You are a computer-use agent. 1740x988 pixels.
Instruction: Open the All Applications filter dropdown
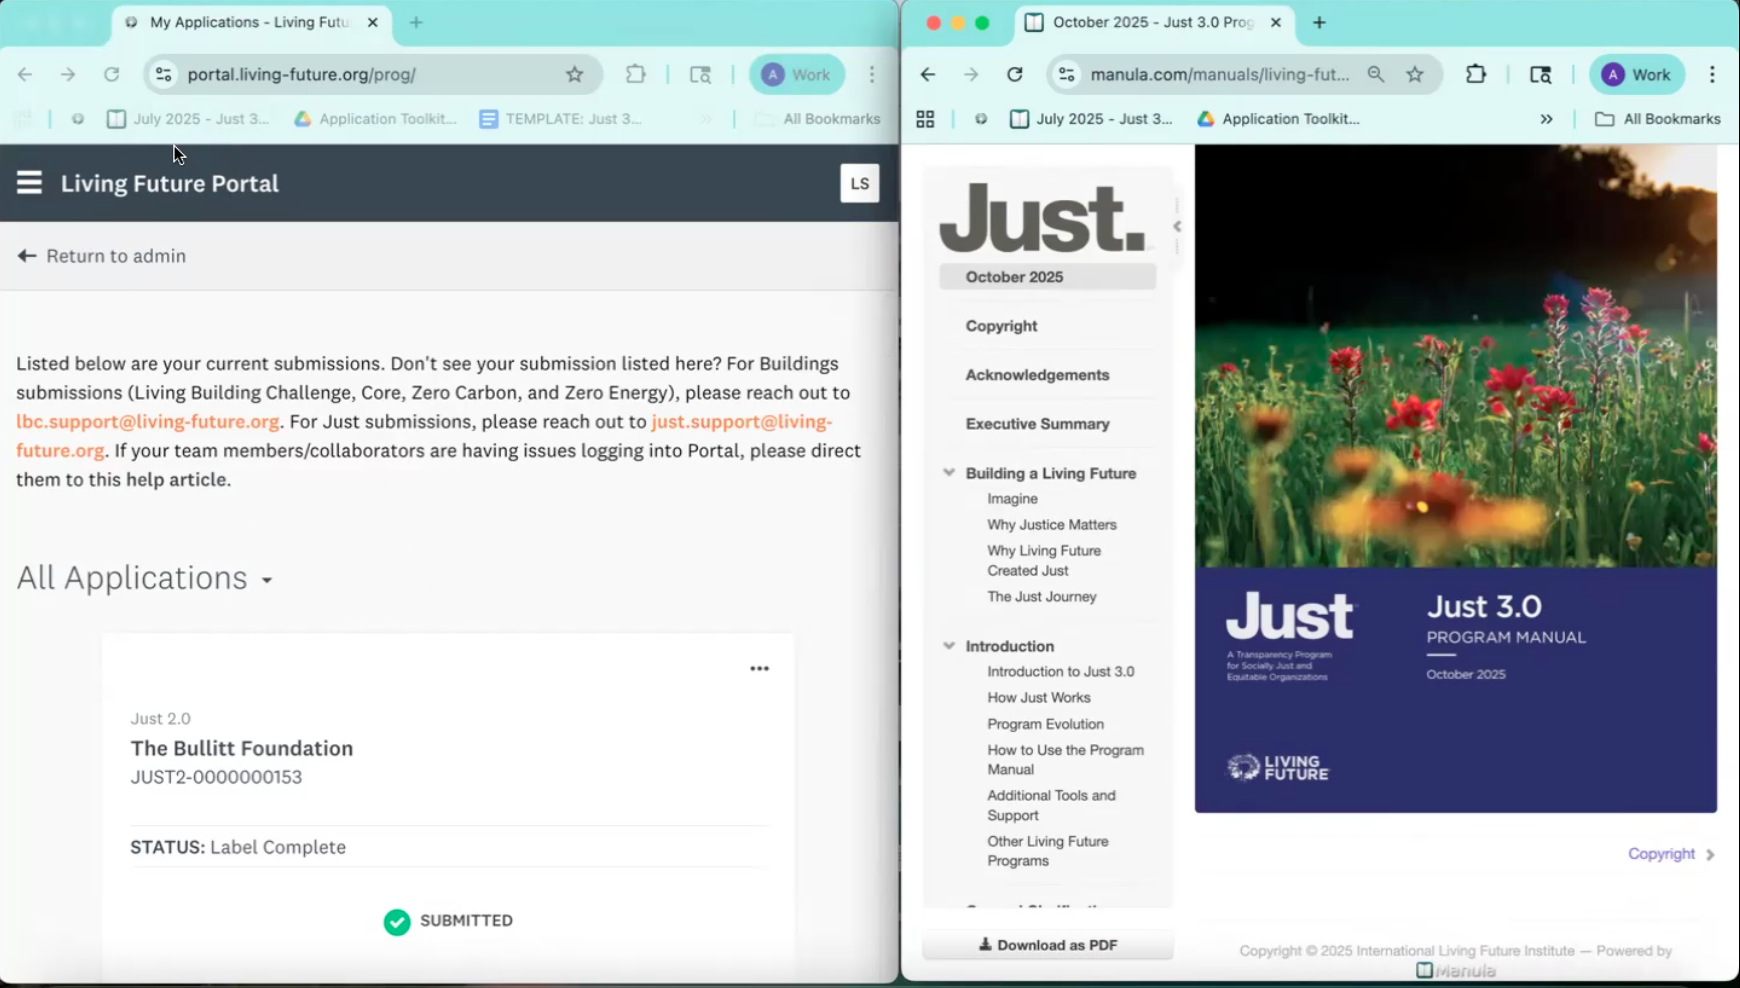tap(145, 578)
